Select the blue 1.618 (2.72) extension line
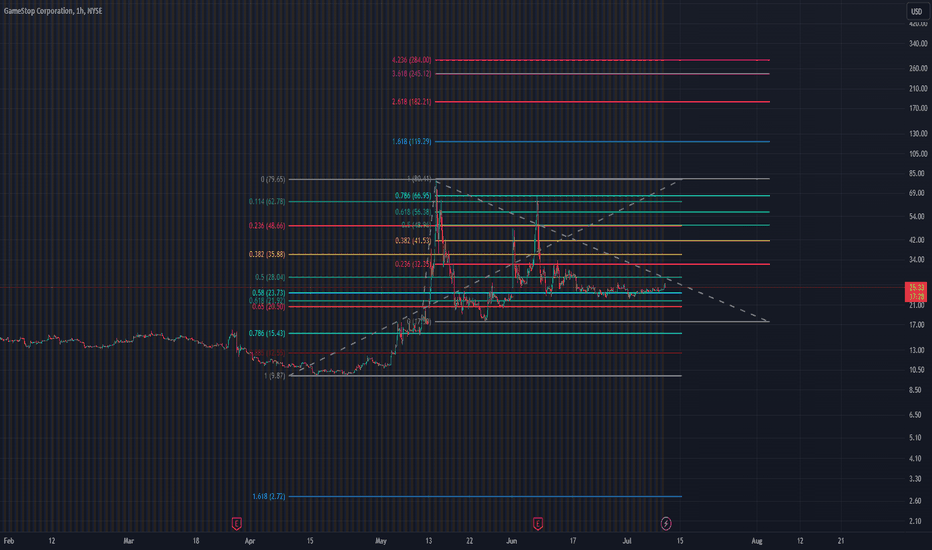932x550 pixels. (484, 496)
